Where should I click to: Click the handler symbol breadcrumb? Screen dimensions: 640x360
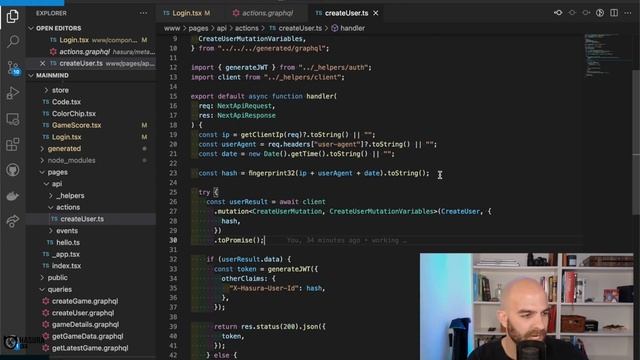pyautogui.click(x=348, y=28)
